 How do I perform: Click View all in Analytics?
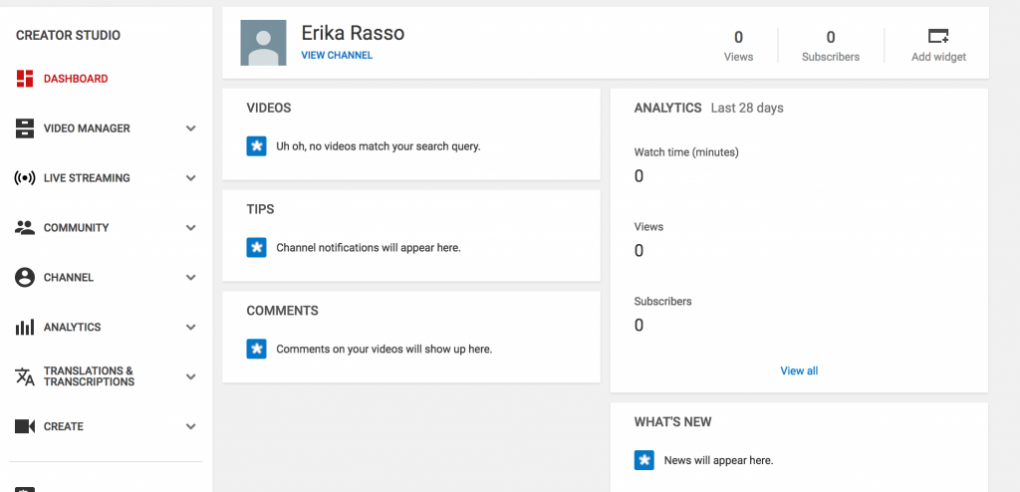799,371
